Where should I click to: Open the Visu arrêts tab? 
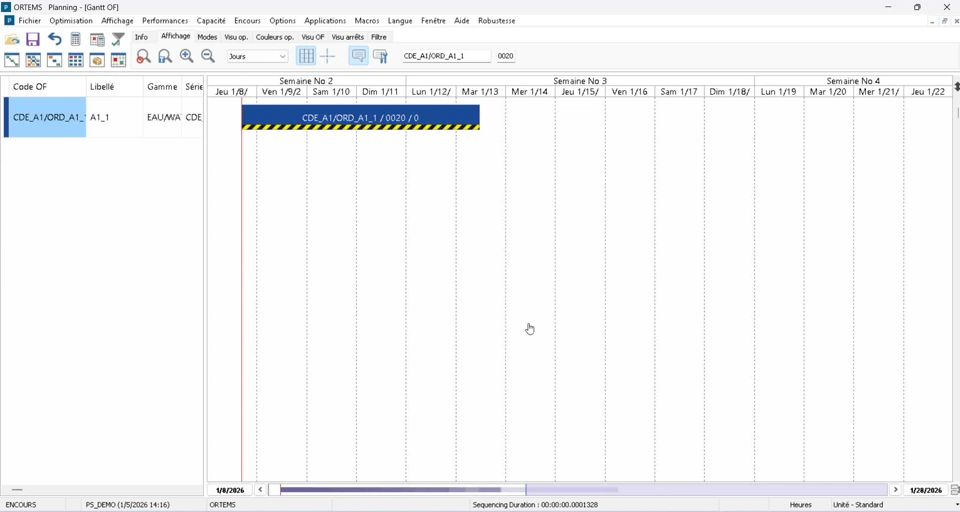pos(348,37)
